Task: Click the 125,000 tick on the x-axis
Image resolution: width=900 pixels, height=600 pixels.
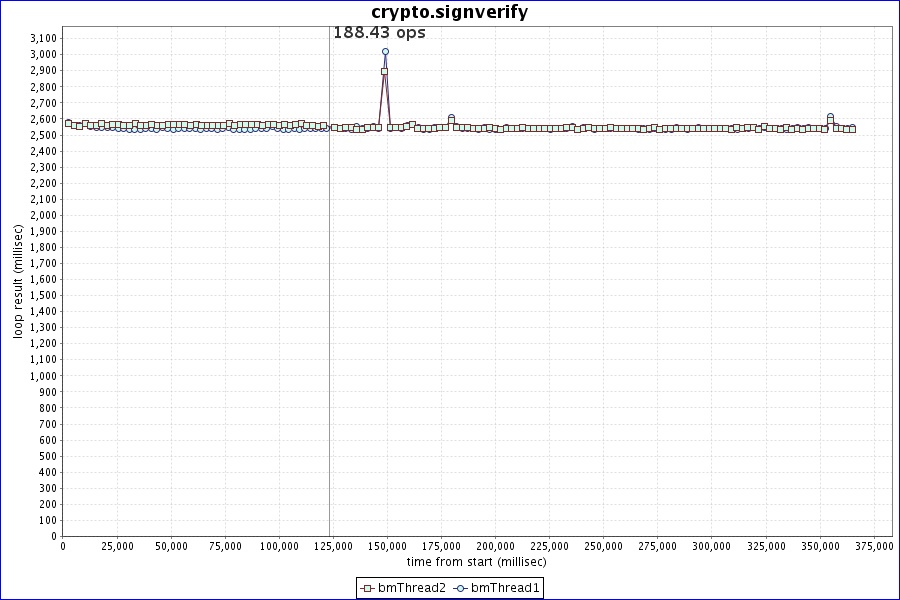Action: (333, 546)
